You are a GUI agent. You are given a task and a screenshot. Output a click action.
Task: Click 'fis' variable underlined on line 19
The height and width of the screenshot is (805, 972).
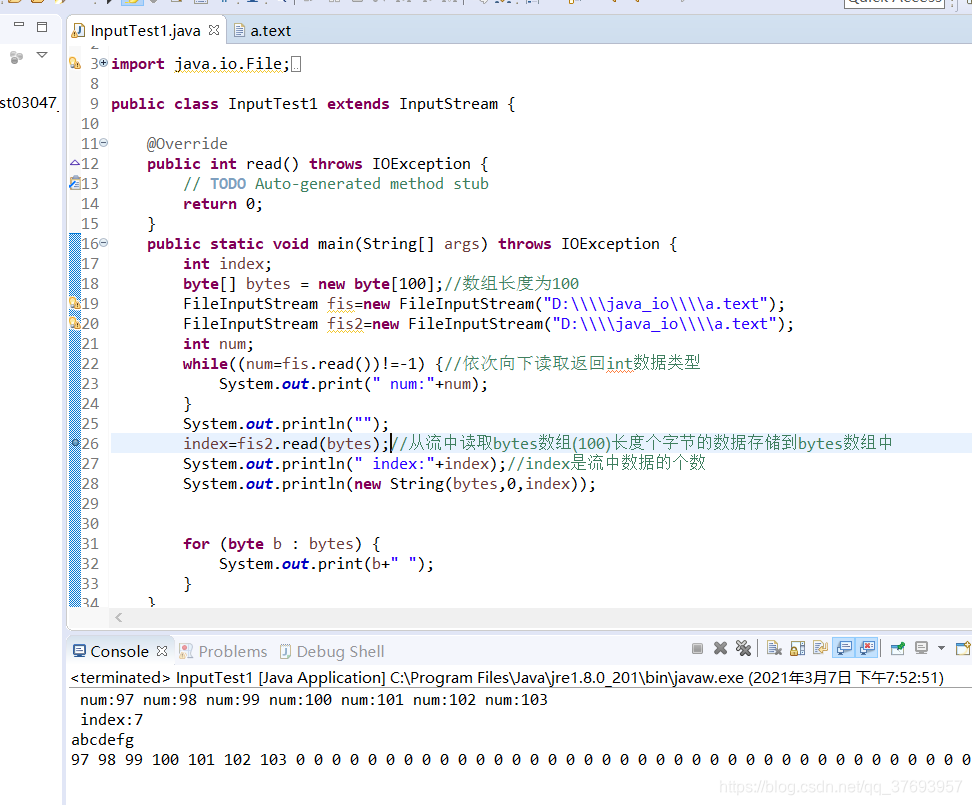(x=341, y=304)
